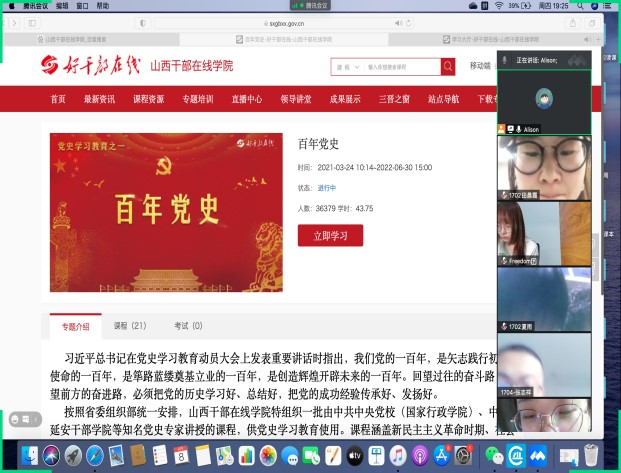The image size is (621, 473).
Task: Open the course type dropdown in search
Action: pos(345,67)
